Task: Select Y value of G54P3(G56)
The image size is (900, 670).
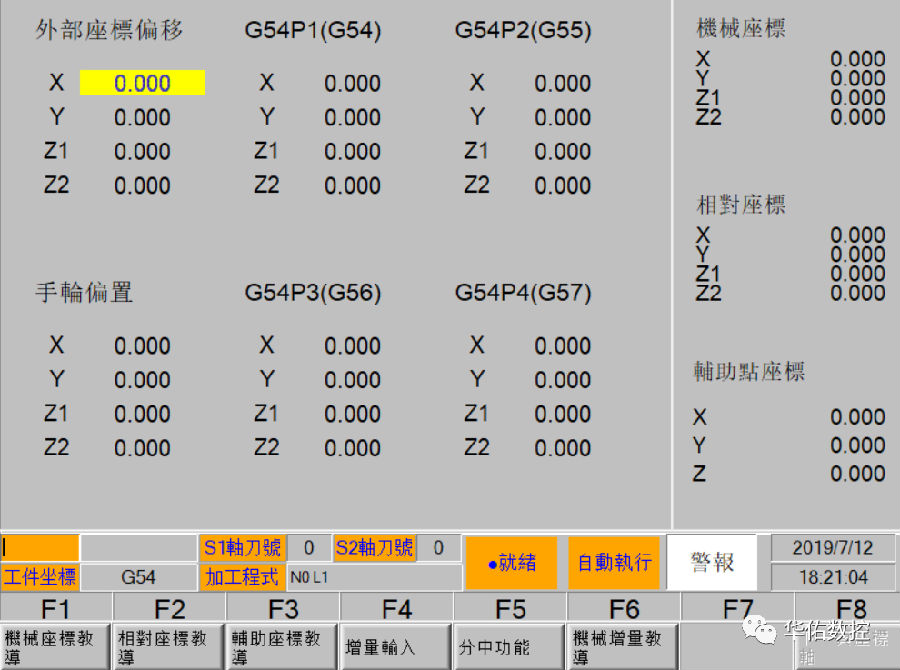Action: pyautogui.click(x=352, y=380)
